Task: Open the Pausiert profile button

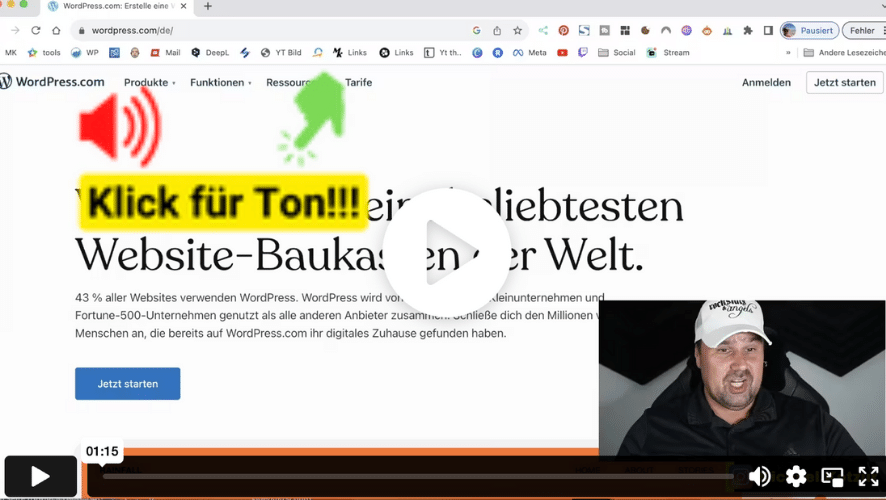Action: (x=809, y=31)
